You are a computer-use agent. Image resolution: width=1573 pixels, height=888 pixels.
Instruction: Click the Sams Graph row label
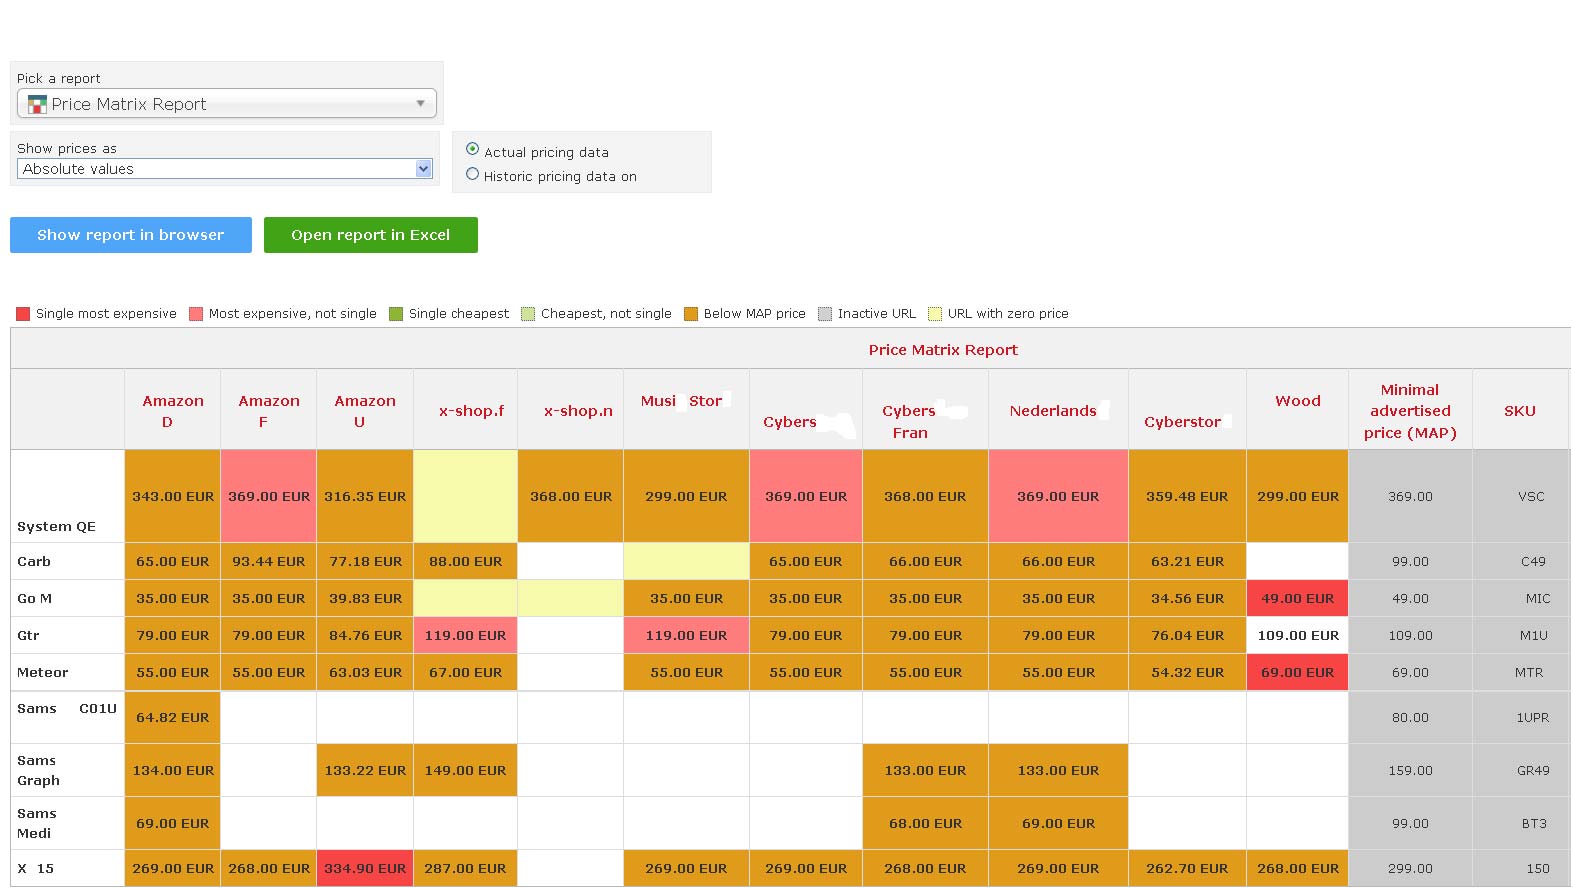click(x=39, y=770)
